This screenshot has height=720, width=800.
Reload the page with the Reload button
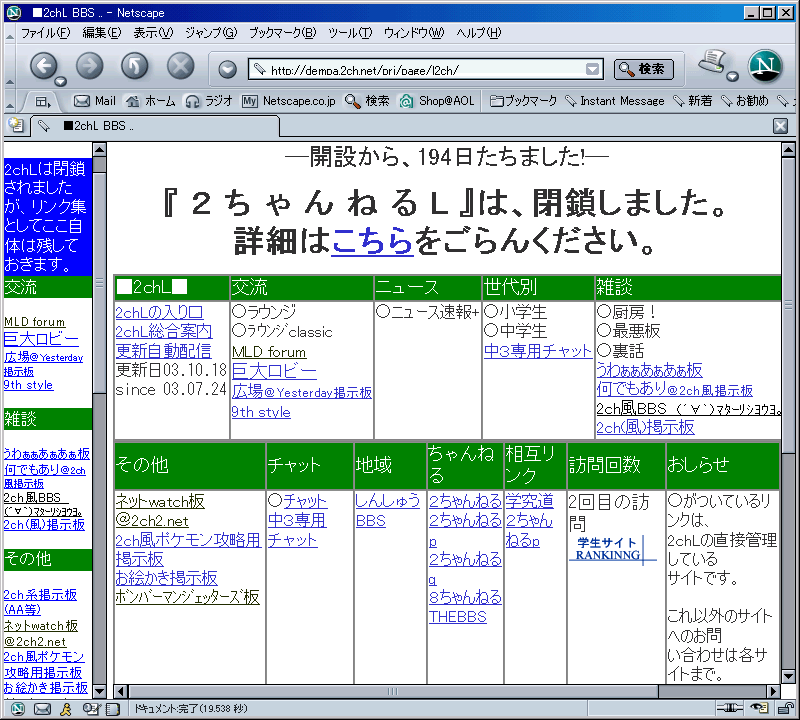pos(135,66)
